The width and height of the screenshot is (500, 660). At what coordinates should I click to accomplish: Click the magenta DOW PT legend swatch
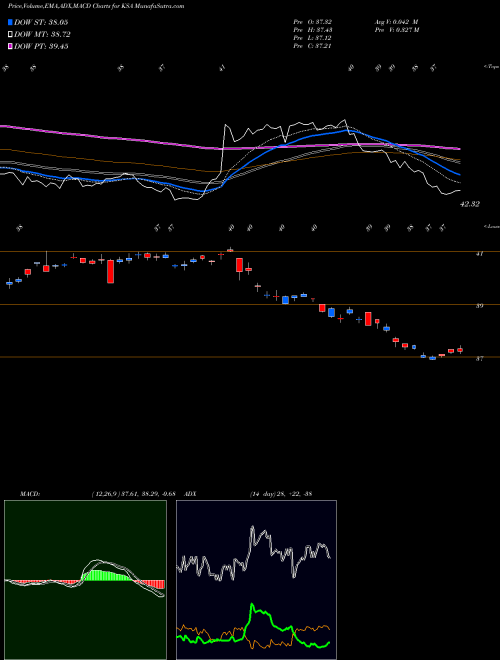pos(11,46)
